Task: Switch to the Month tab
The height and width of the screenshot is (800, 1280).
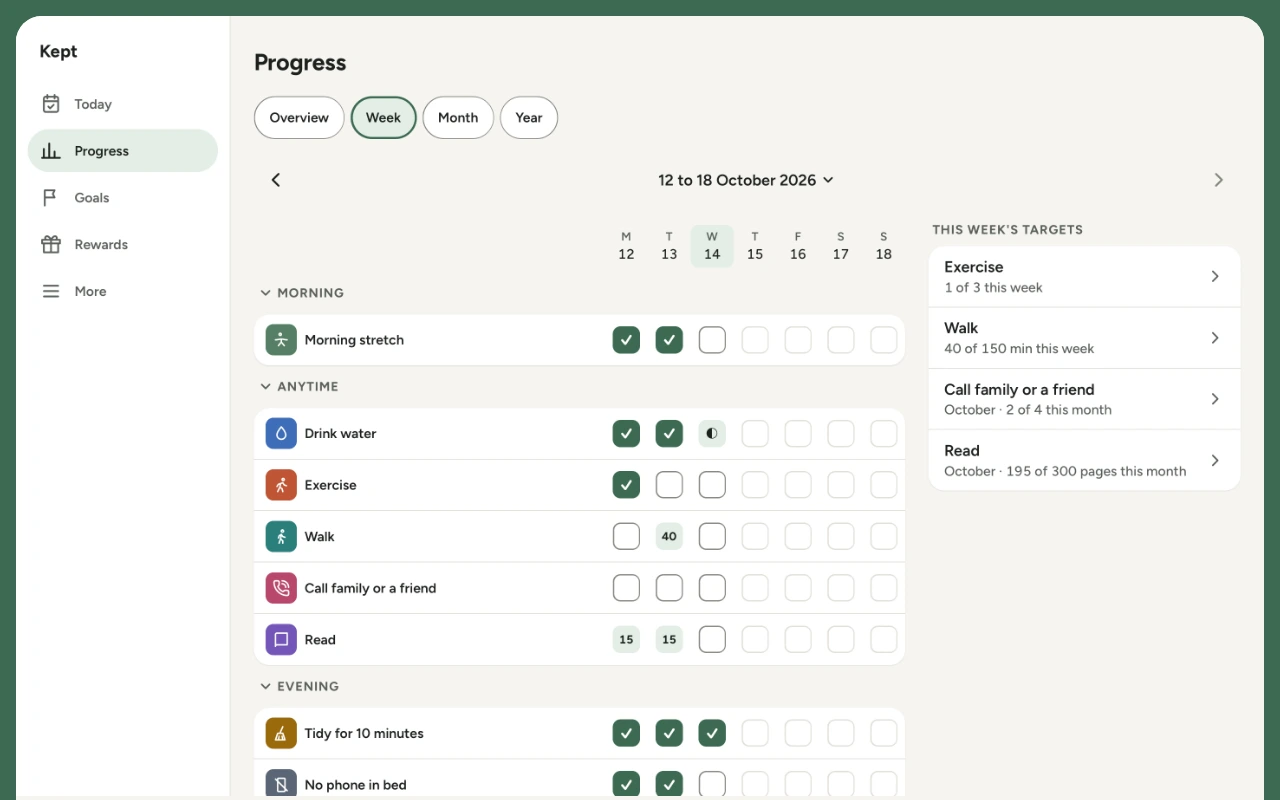Action: click(458, 117)
